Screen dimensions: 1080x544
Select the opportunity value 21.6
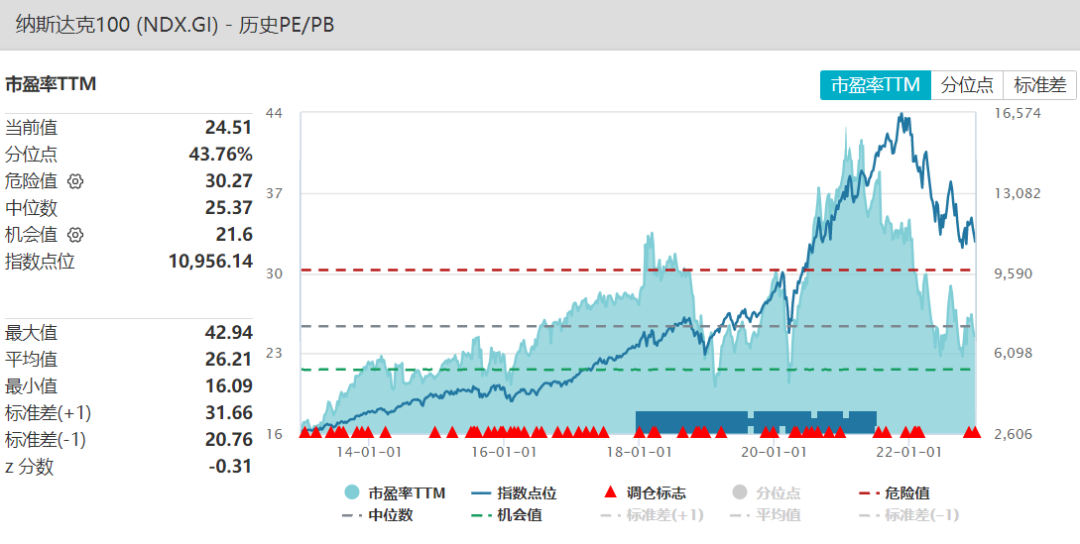pyautogui.click(x=234, y=235)
